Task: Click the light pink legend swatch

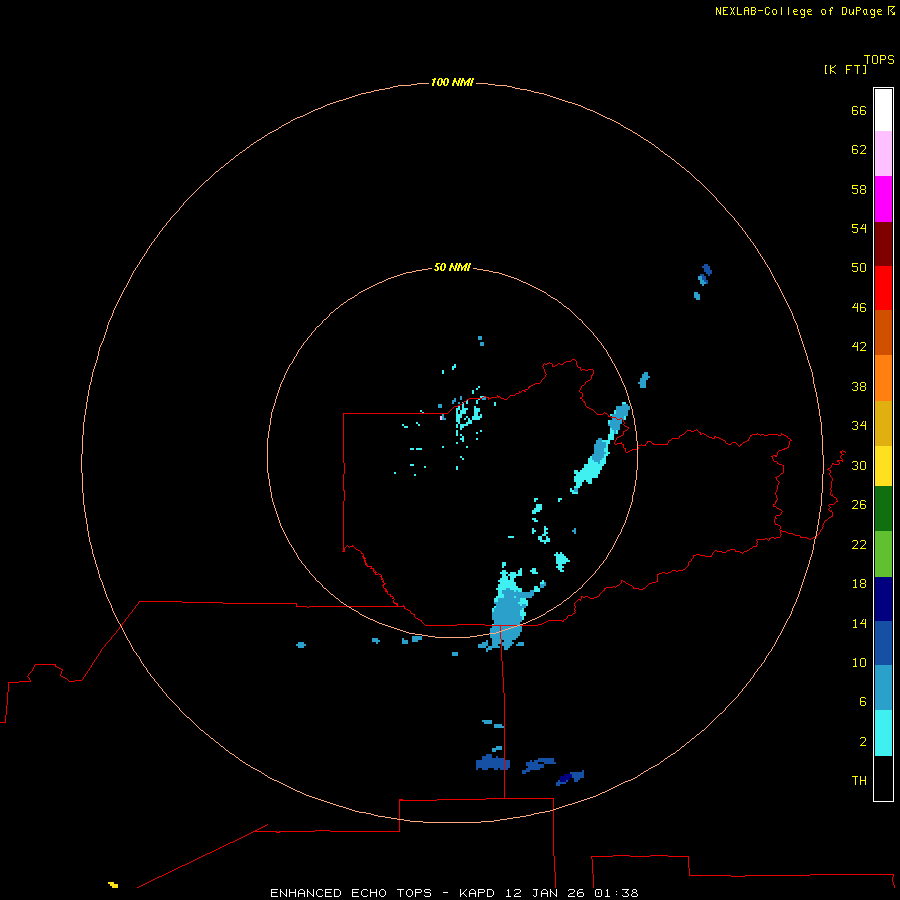Action: [x=883, y=153]
